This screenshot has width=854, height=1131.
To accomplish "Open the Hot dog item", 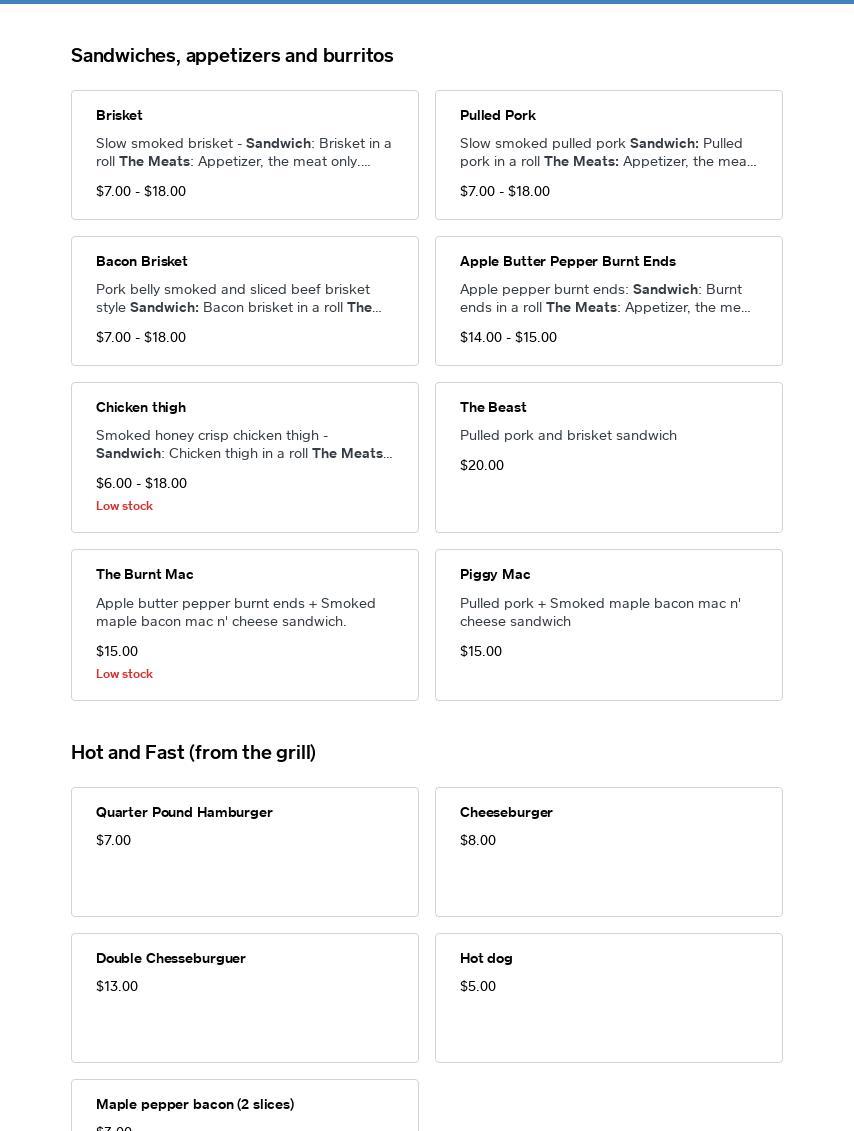I will 608,998.
